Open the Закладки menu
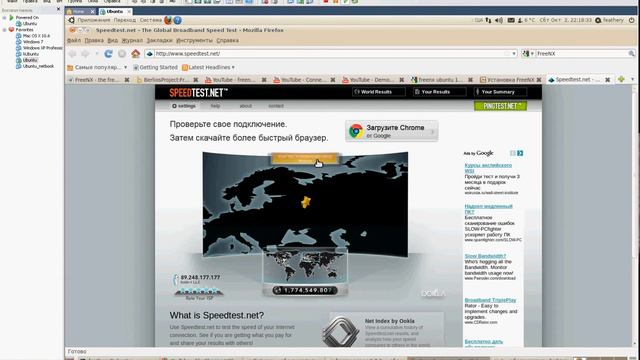Viewport: 640px width, 360px height. pos(160,40)
